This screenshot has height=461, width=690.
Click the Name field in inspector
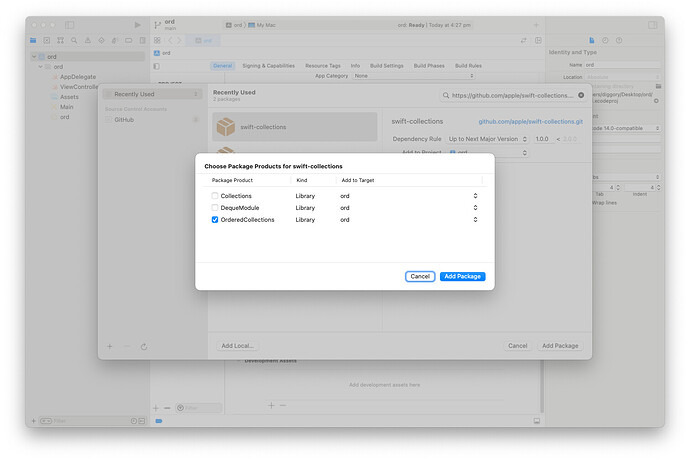[622, 65]
